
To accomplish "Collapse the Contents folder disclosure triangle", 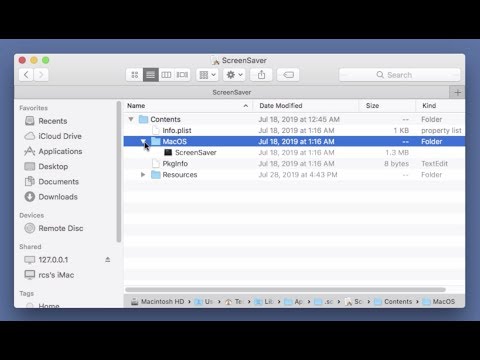I will pyautogui.click(x=131, y=119).
